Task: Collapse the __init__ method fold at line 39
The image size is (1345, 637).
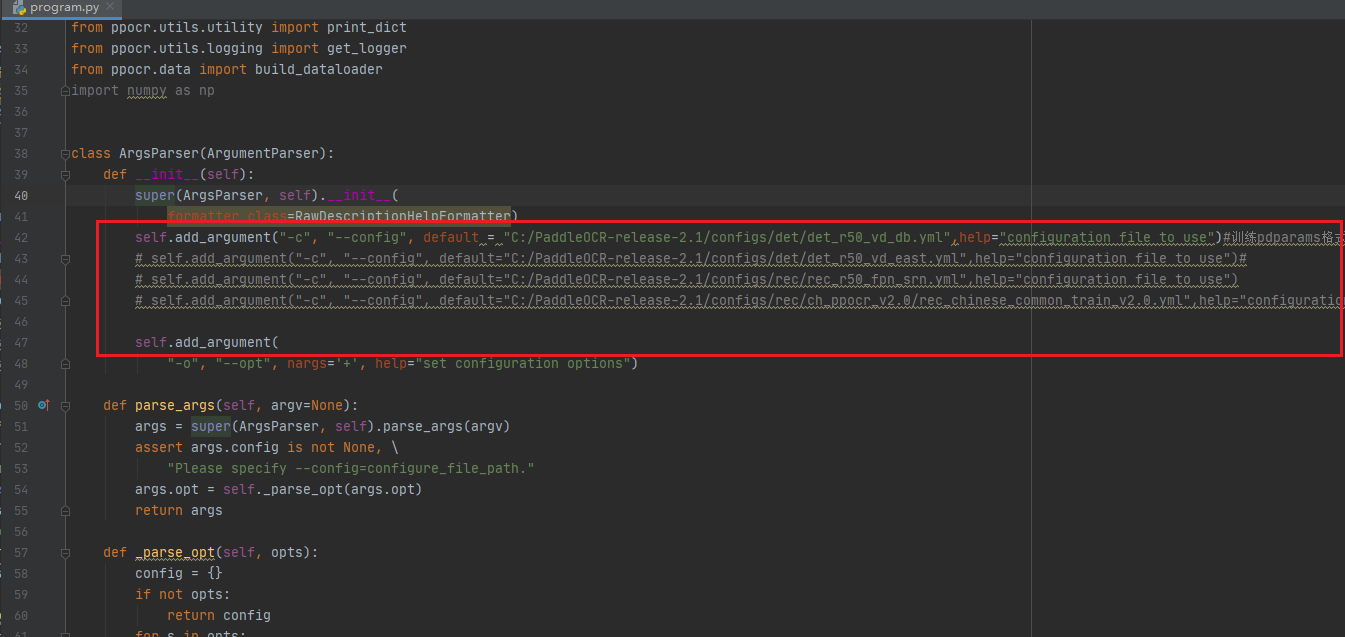Action: pyautogui.click(x=65, y=174)
